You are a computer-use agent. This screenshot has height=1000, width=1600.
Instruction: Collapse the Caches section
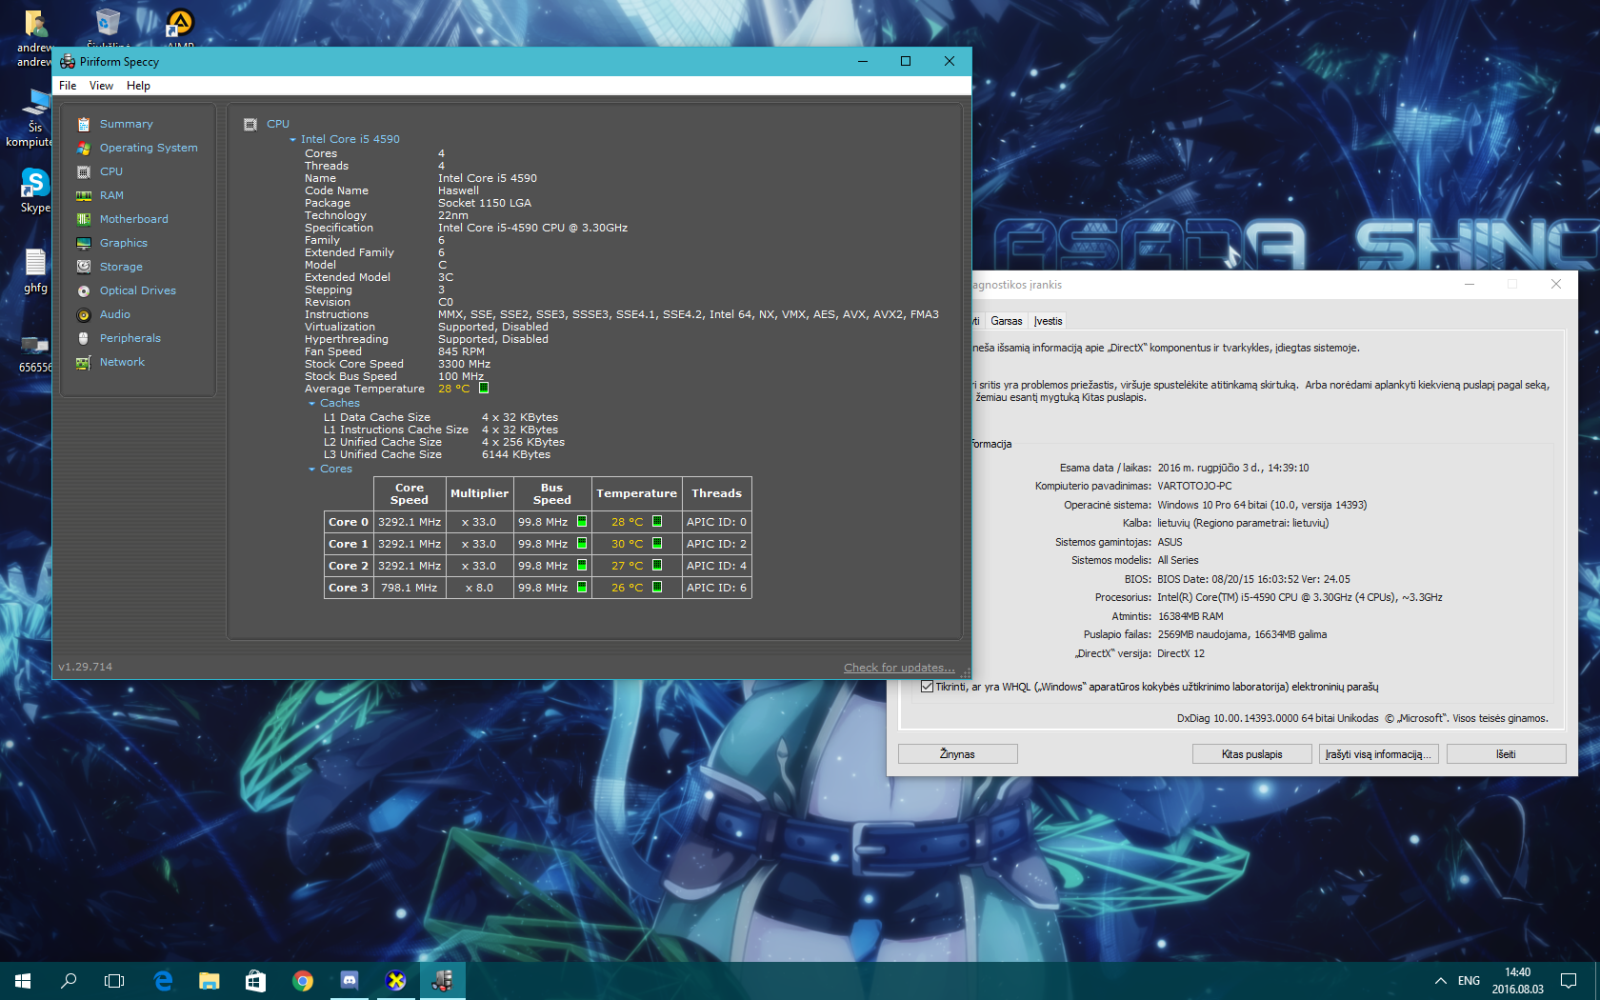click(312, 404)
